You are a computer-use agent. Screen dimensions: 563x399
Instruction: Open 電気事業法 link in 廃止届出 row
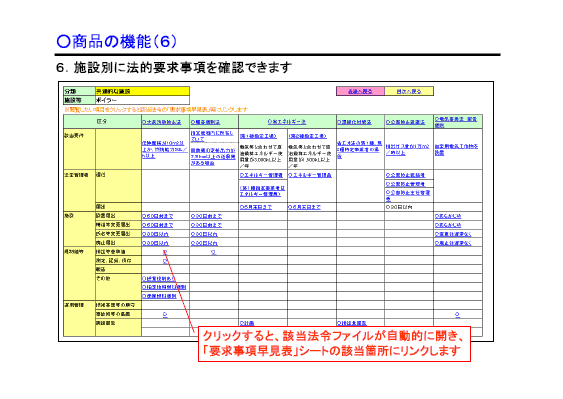pos(453,243)
